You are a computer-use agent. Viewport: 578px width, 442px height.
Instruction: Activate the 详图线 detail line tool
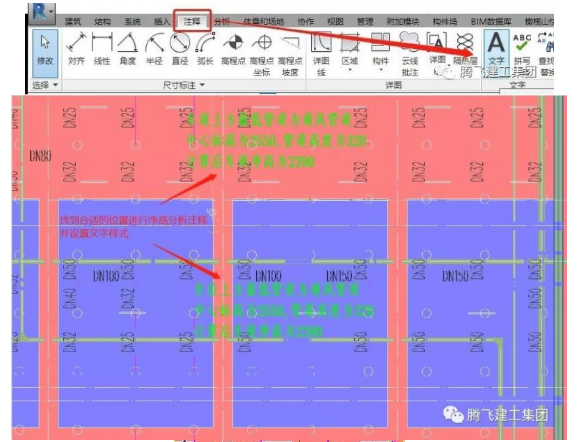(321, 55)
